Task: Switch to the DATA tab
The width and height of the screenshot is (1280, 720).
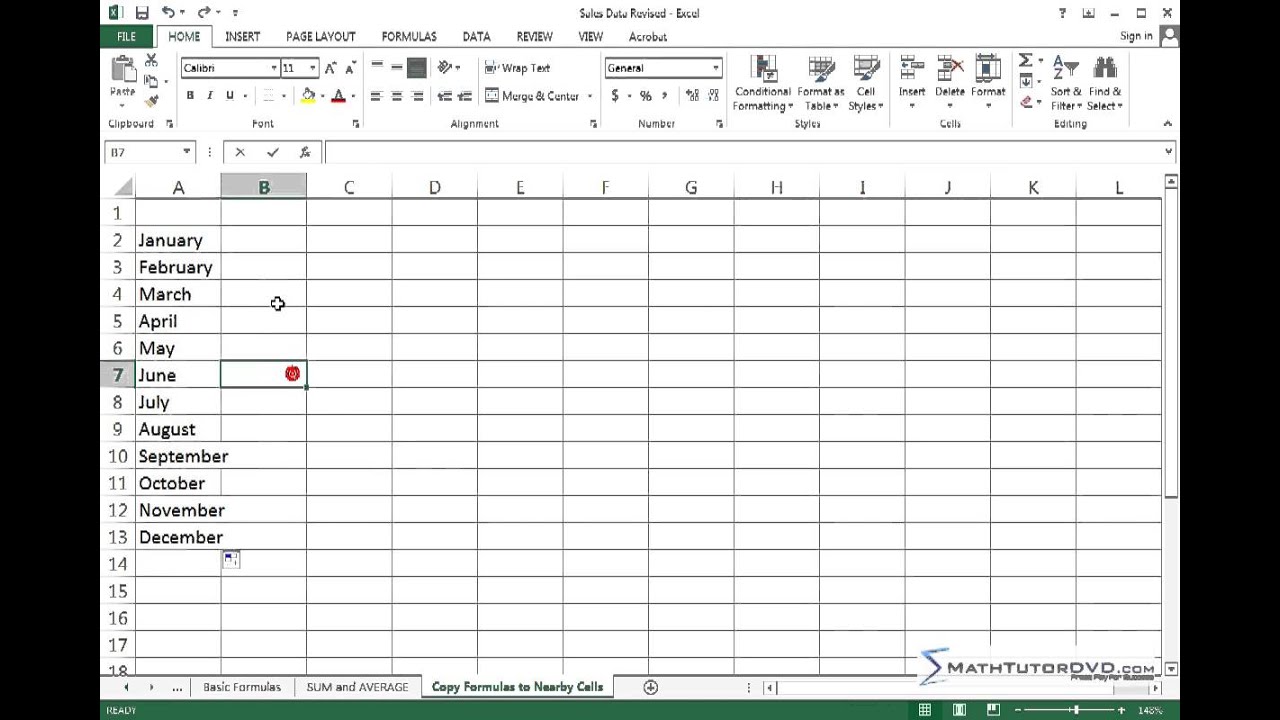Action: 476,37
